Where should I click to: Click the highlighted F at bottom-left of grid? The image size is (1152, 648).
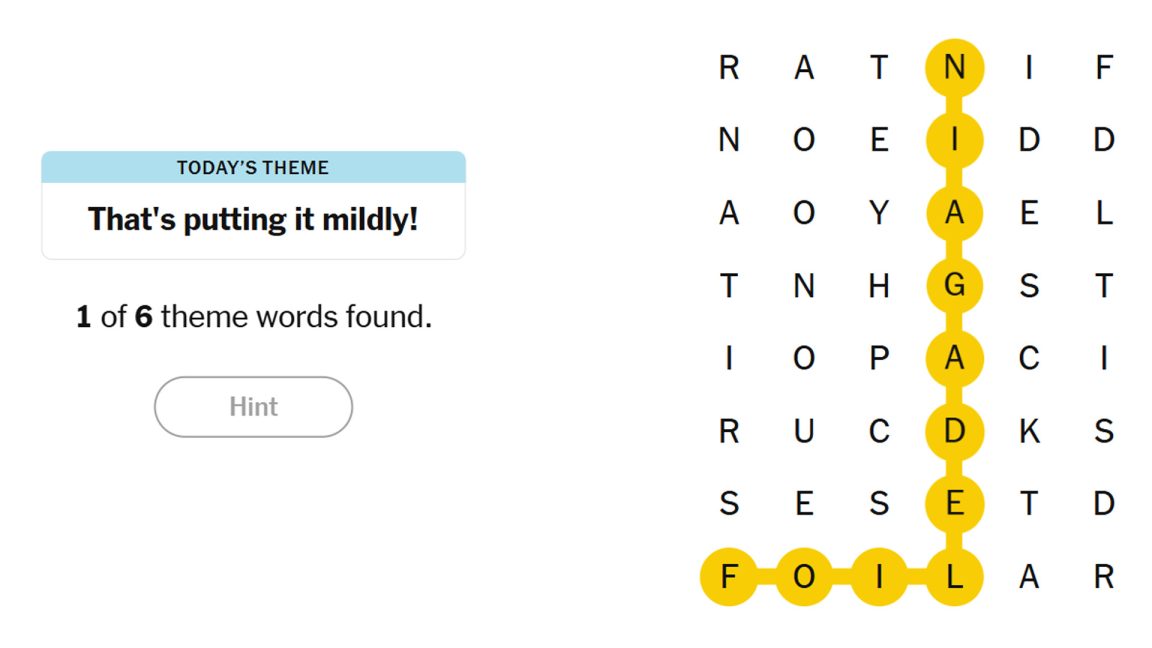click(x=729, y=576)
